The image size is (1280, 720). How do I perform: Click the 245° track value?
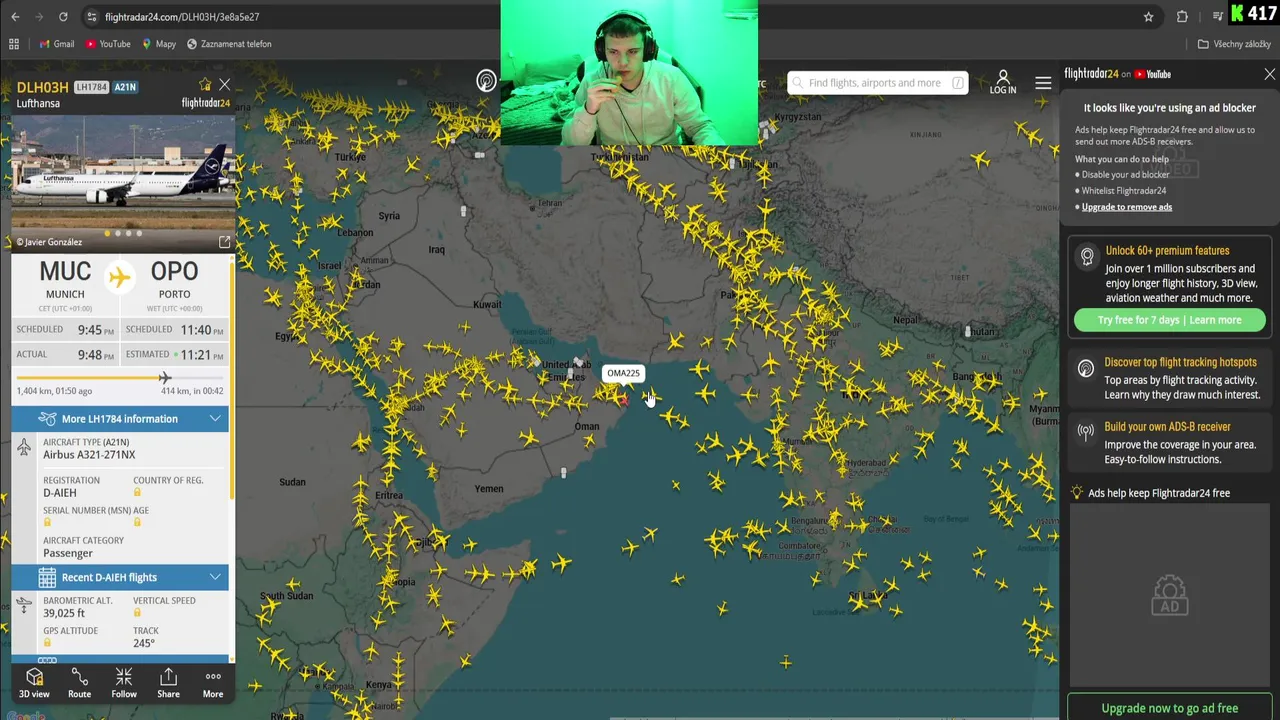pos(144,643)
